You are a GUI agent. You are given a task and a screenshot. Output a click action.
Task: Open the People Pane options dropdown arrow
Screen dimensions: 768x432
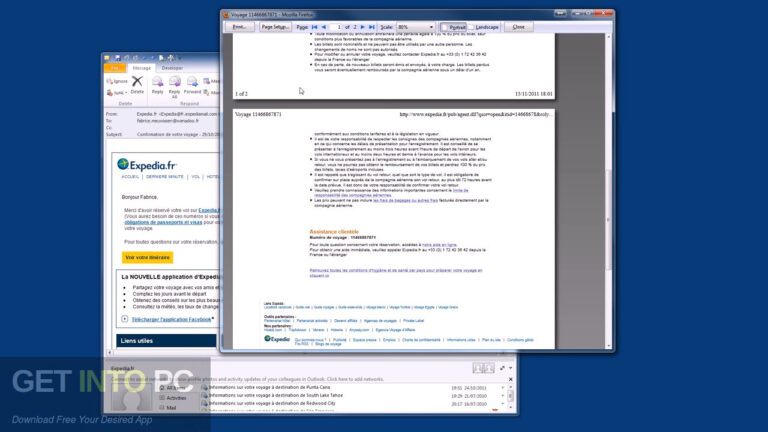coord(510,368)
